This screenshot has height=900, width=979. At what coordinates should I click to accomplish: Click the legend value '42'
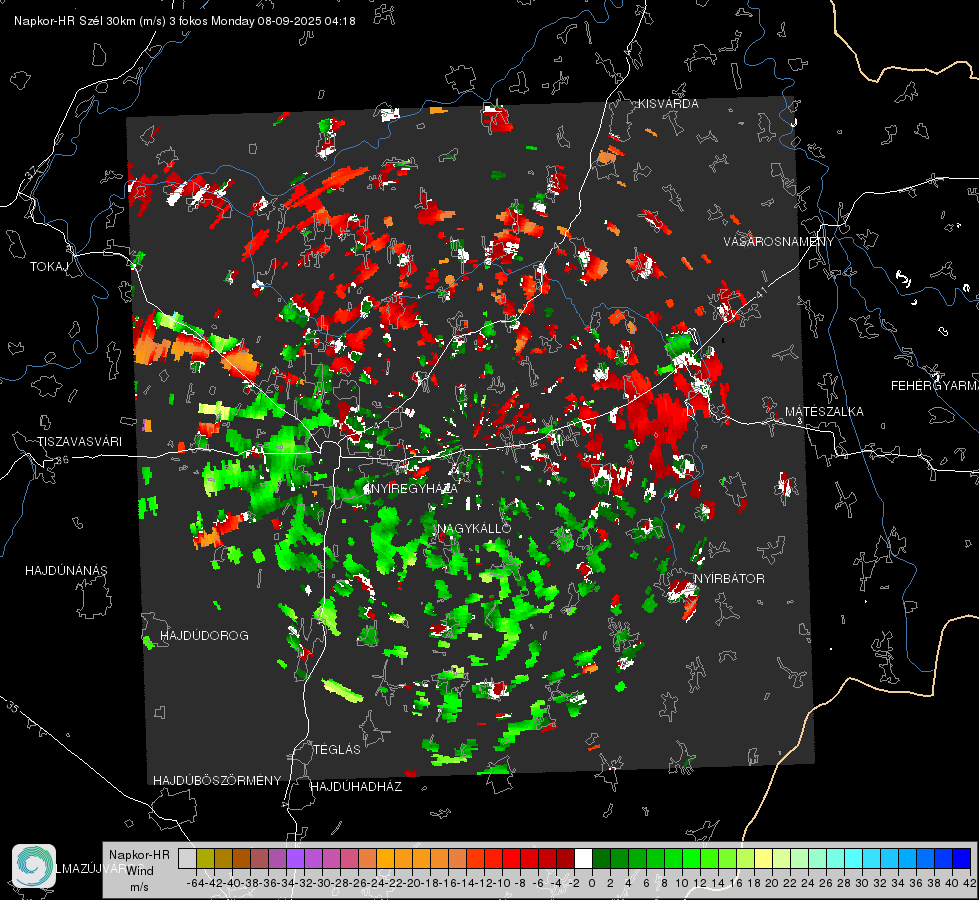click(969, 883)
